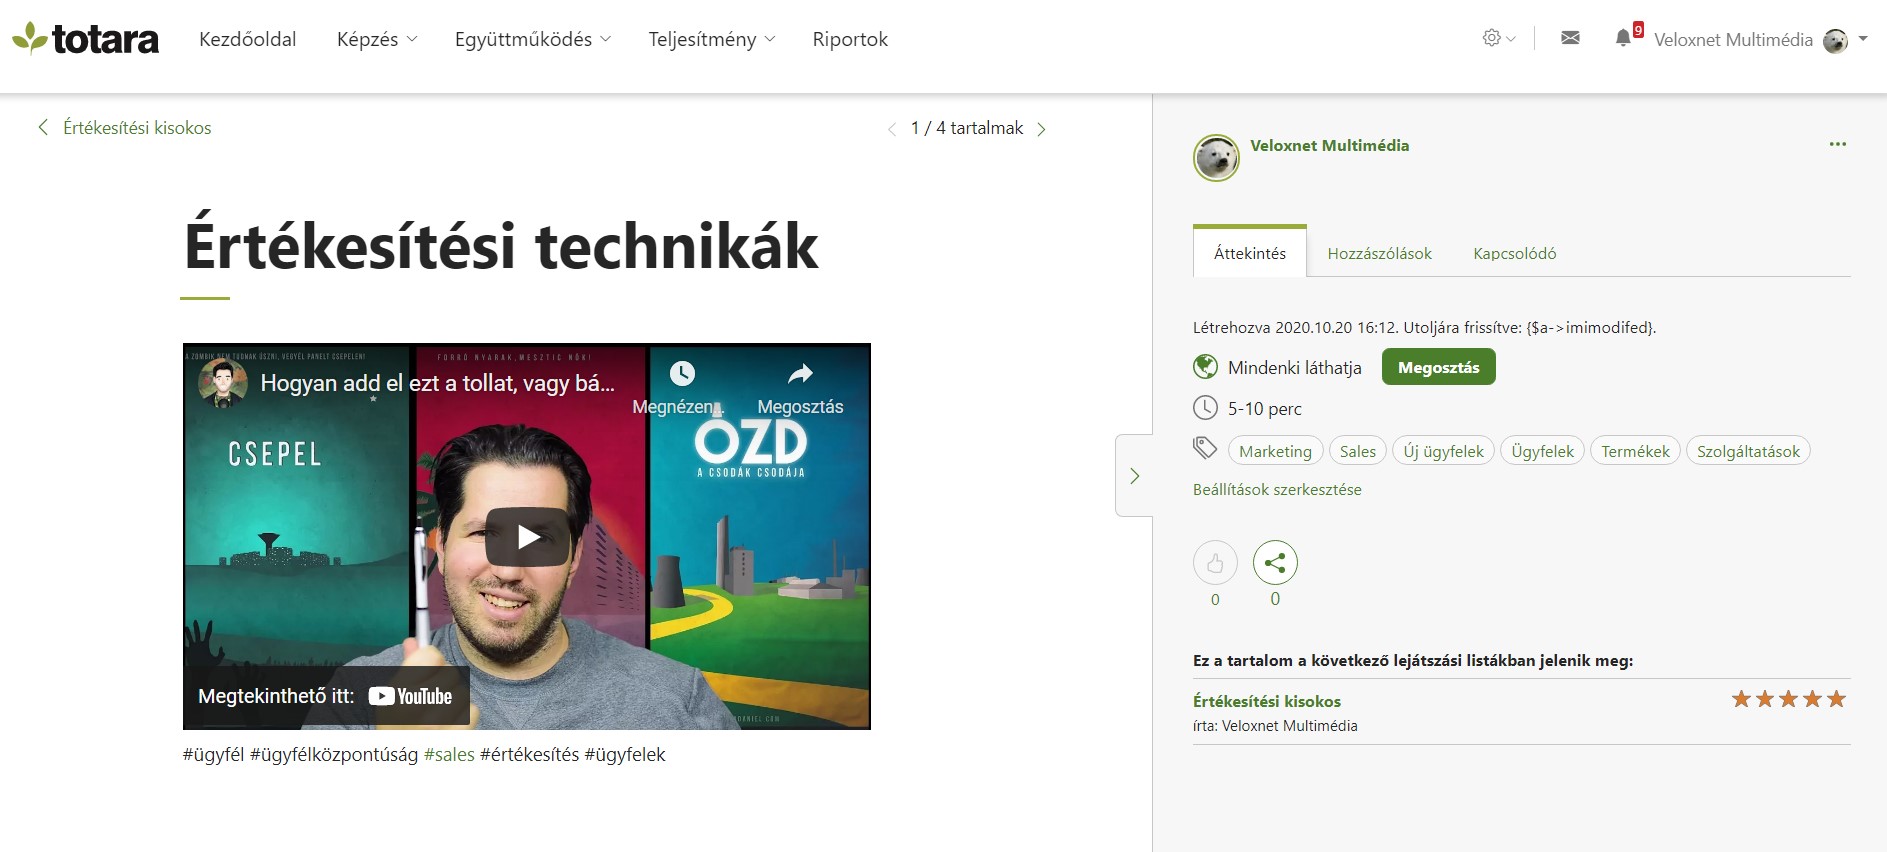
Task: Open the messages envelope icon
Action: point(1570,38)
